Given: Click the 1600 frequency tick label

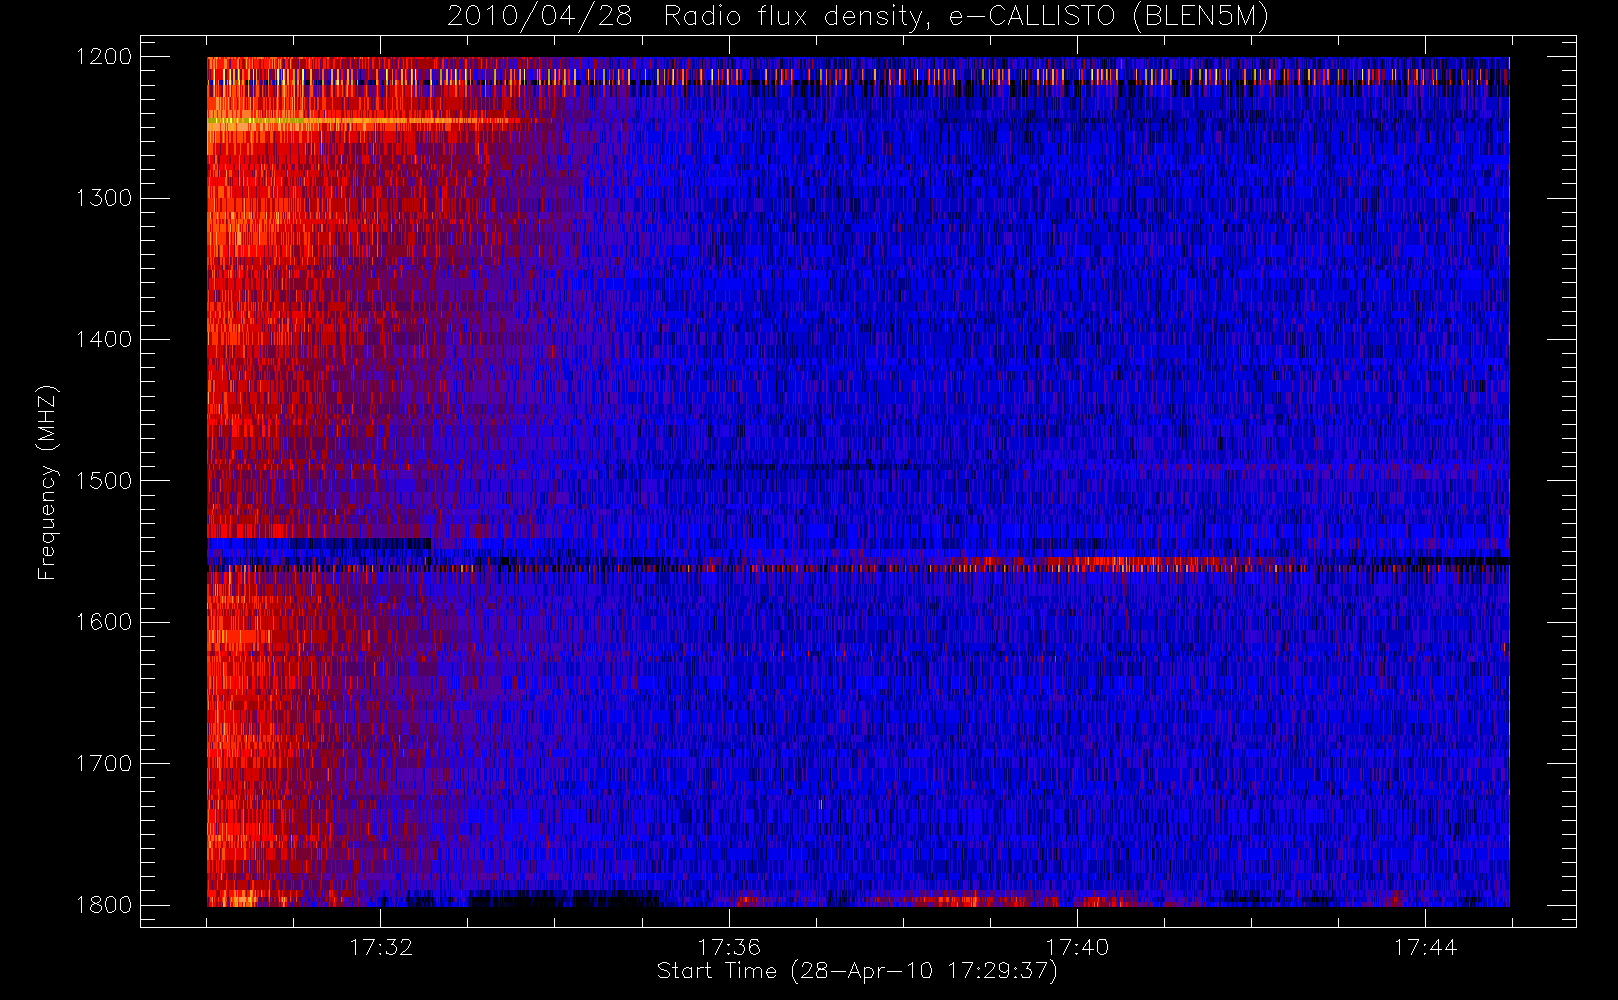Looking at the screenshot, I should point(105,622).
